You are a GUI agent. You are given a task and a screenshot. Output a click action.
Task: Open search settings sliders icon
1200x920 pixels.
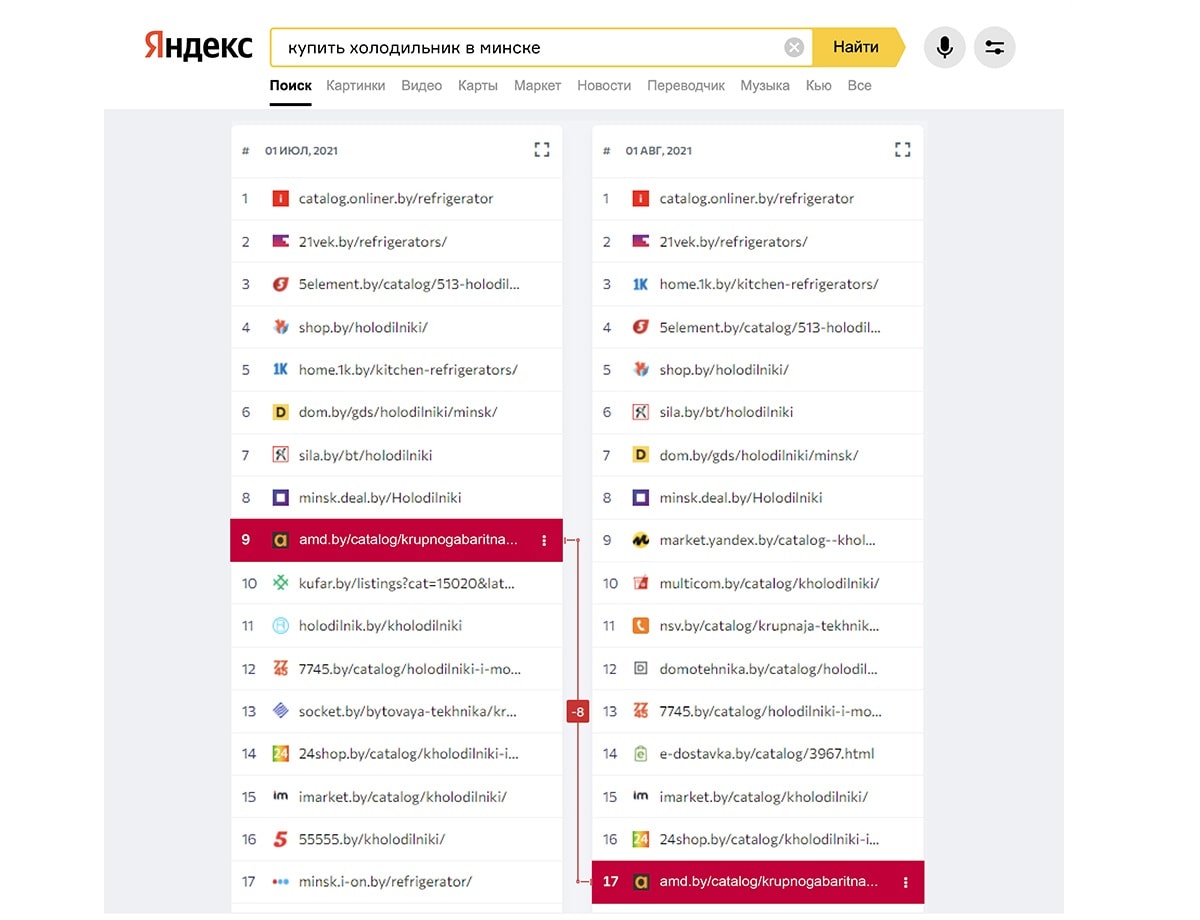tap(994, 47)
